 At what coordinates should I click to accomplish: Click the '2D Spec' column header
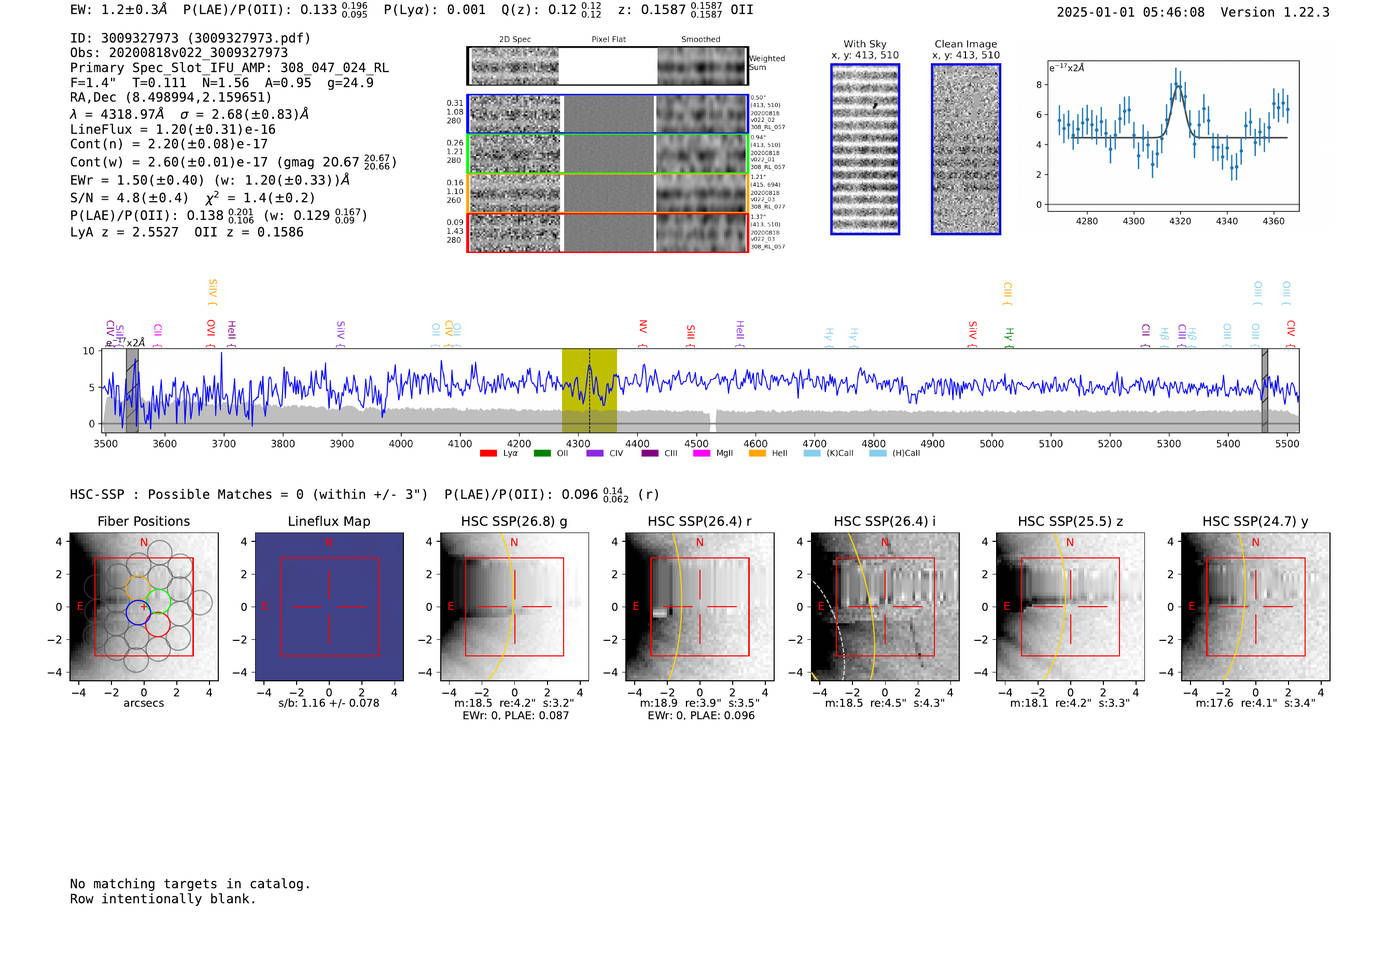pos(515,40)
